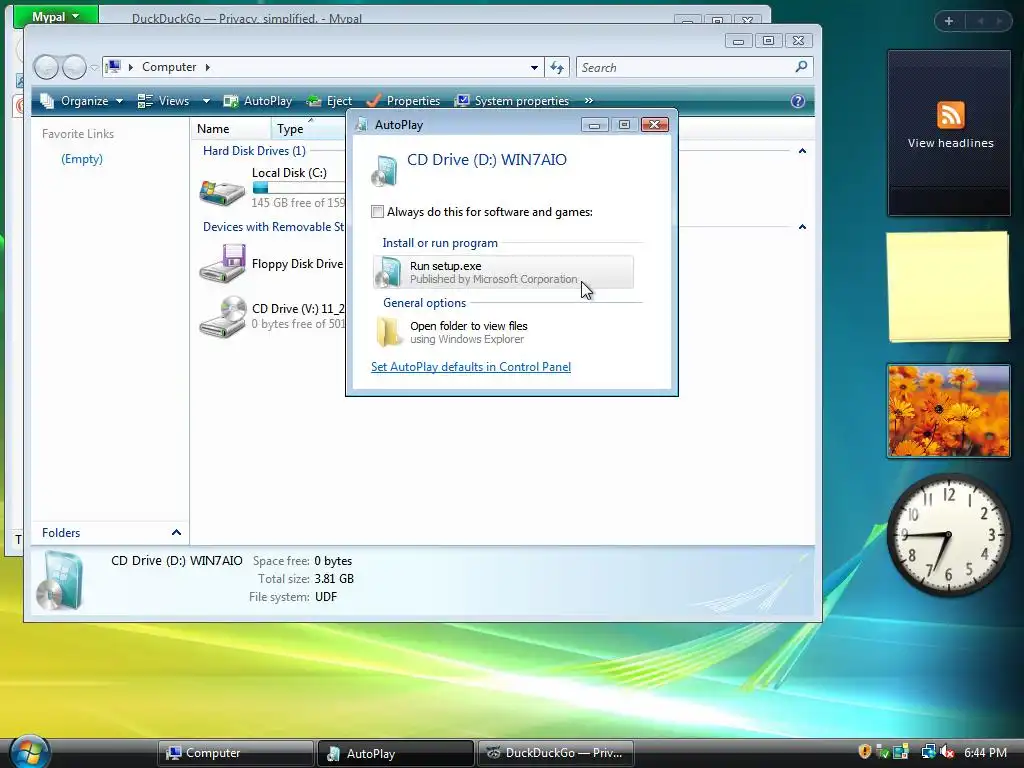Click the sidebar next gadgets arrow
Screen dimensions: 1024x768
999,21
